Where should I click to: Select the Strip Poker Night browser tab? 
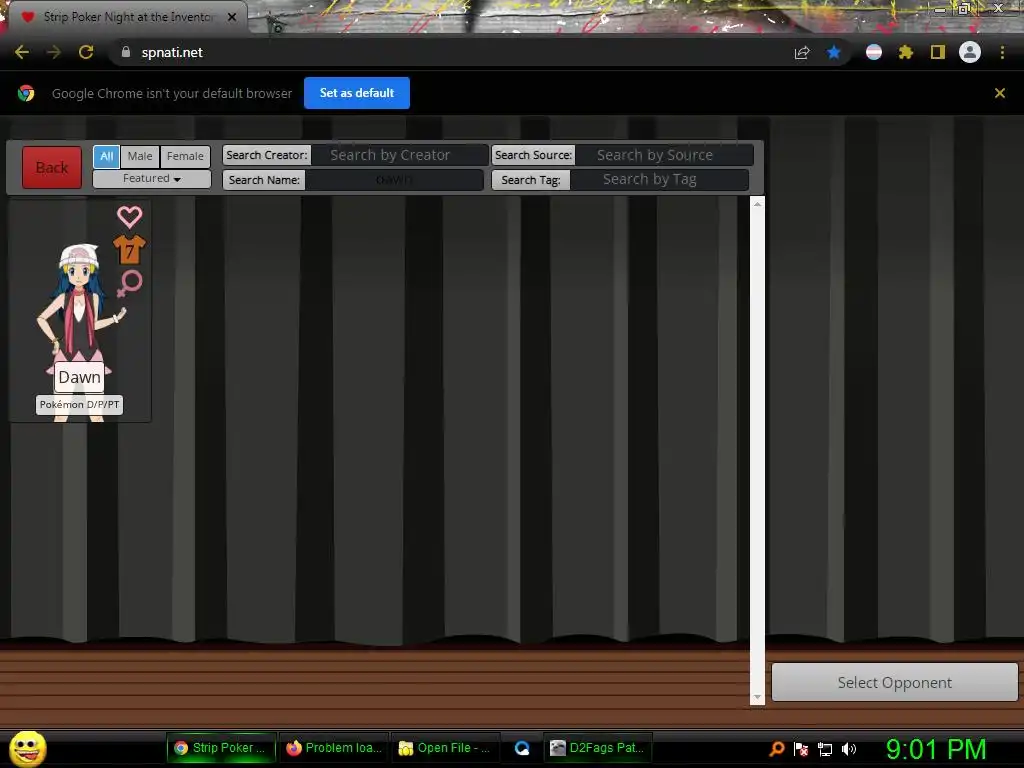point(127,17)
